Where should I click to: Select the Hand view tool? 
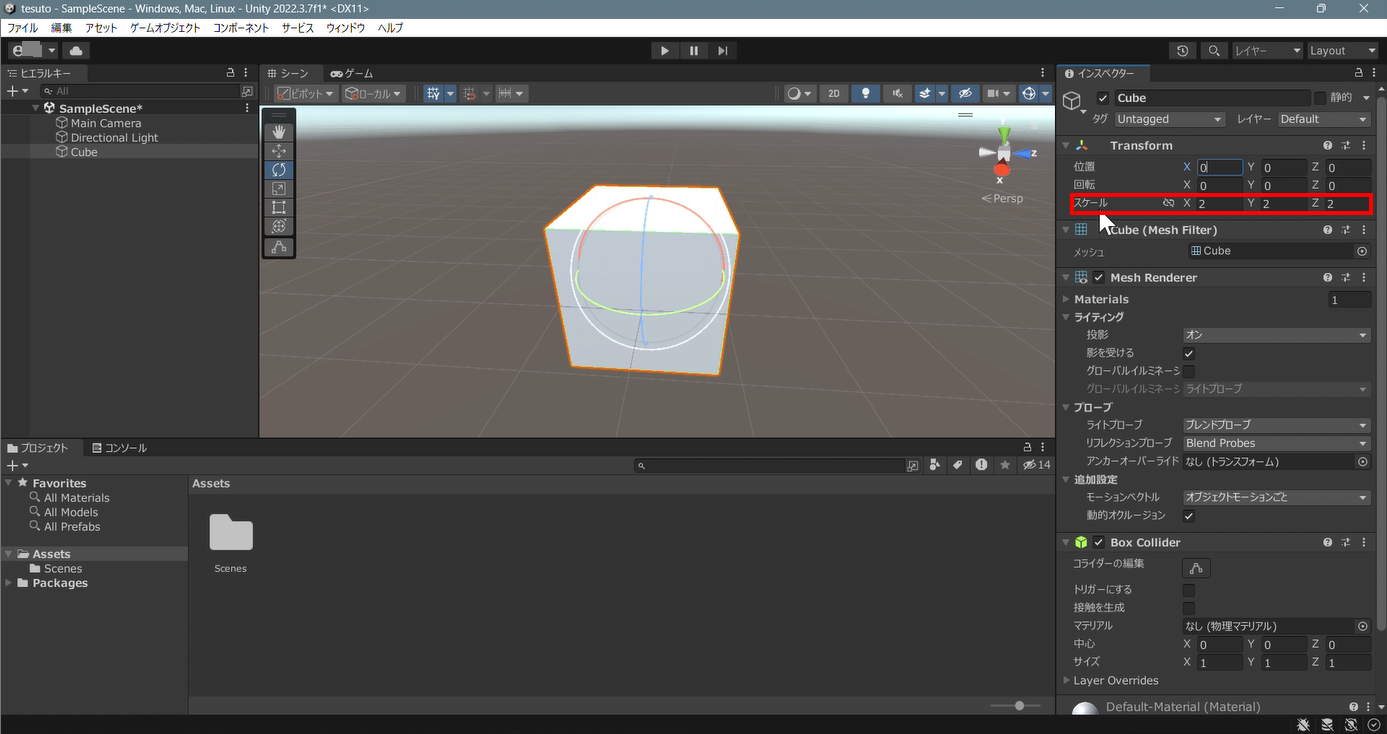click(279, 131)
